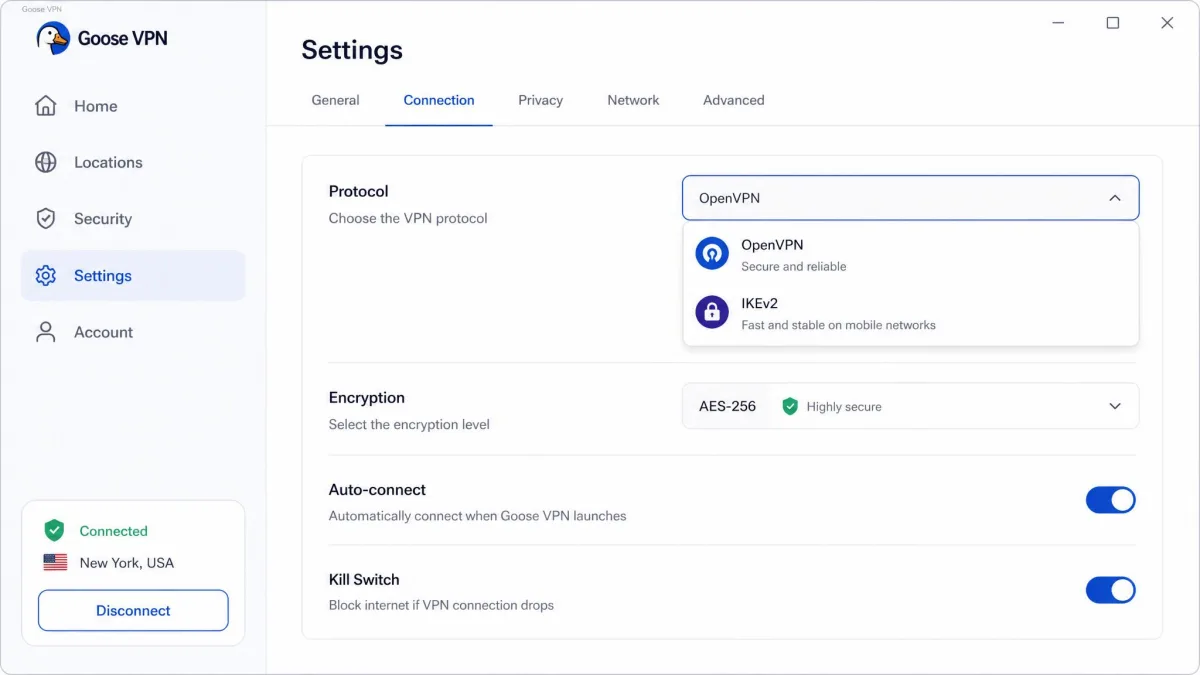Open the Privacy tab

click(x=540, y=100)
